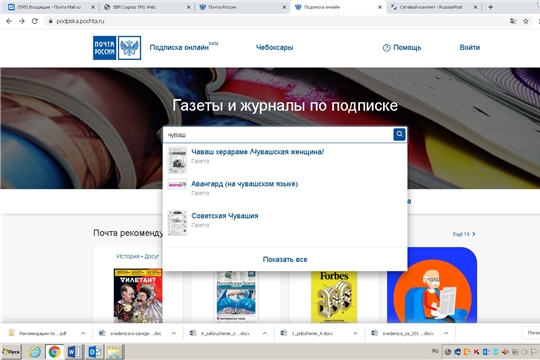Open downloaded 4_zaklyuchenie docx file
Viewport: 540px width, 360px height.
(x=221, y=333)
